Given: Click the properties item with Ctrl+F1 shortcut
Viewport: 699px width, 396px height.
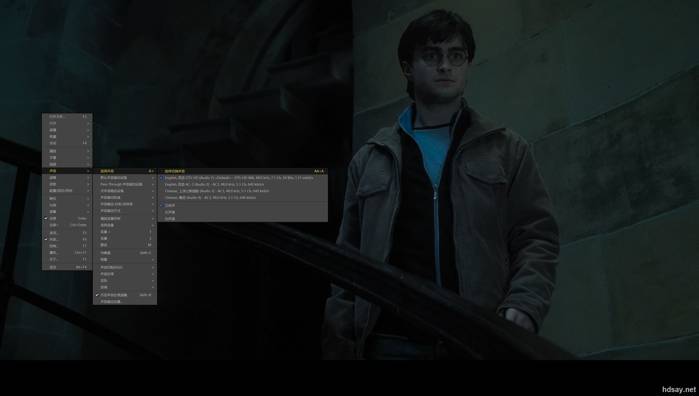Looking at the screenshot, I should pos(67,252).
